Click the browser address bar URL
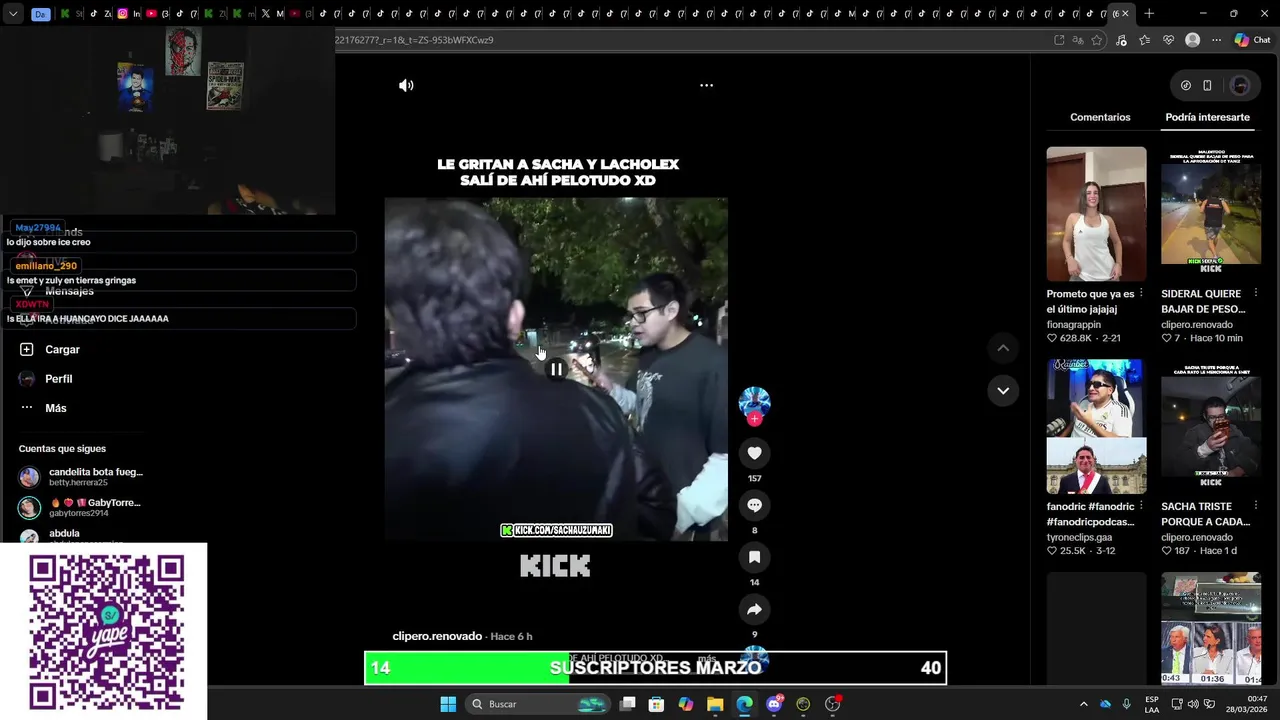Screen dimensions: 1280x720 point(414,40)
